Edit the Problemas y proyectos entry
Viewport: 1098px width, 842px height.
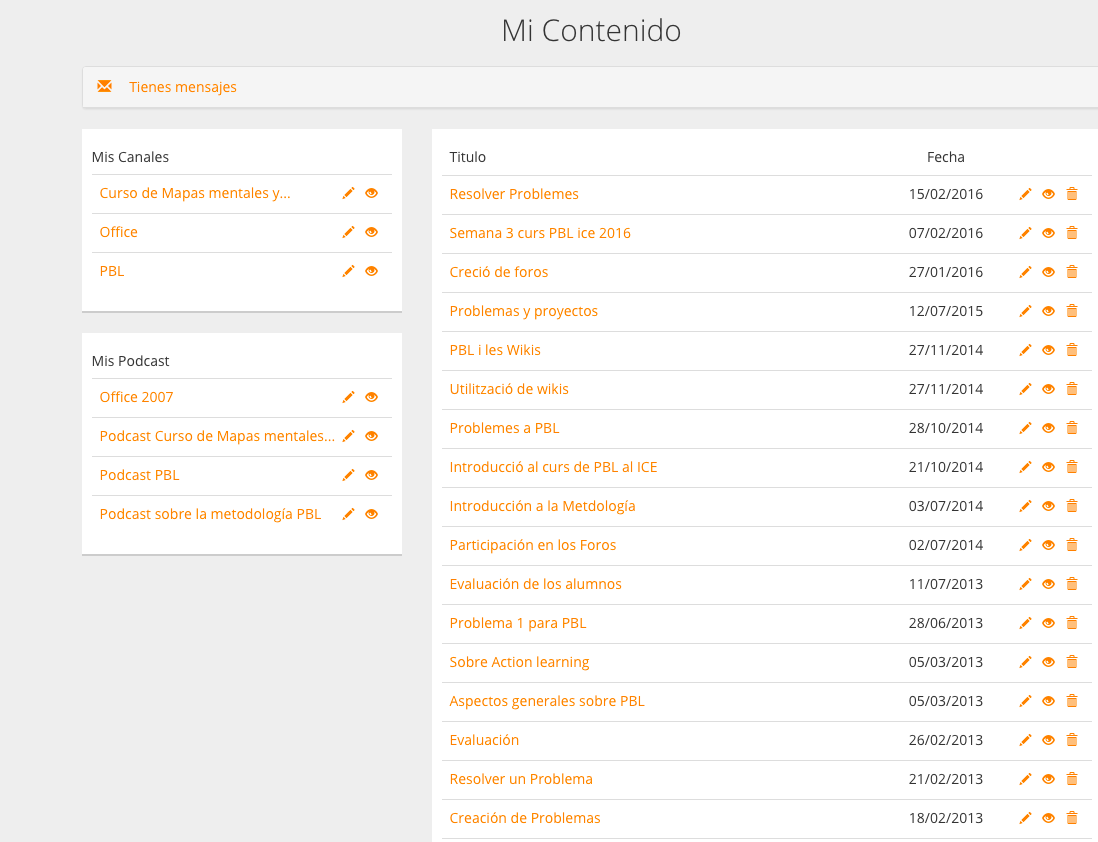(1025, 312)
